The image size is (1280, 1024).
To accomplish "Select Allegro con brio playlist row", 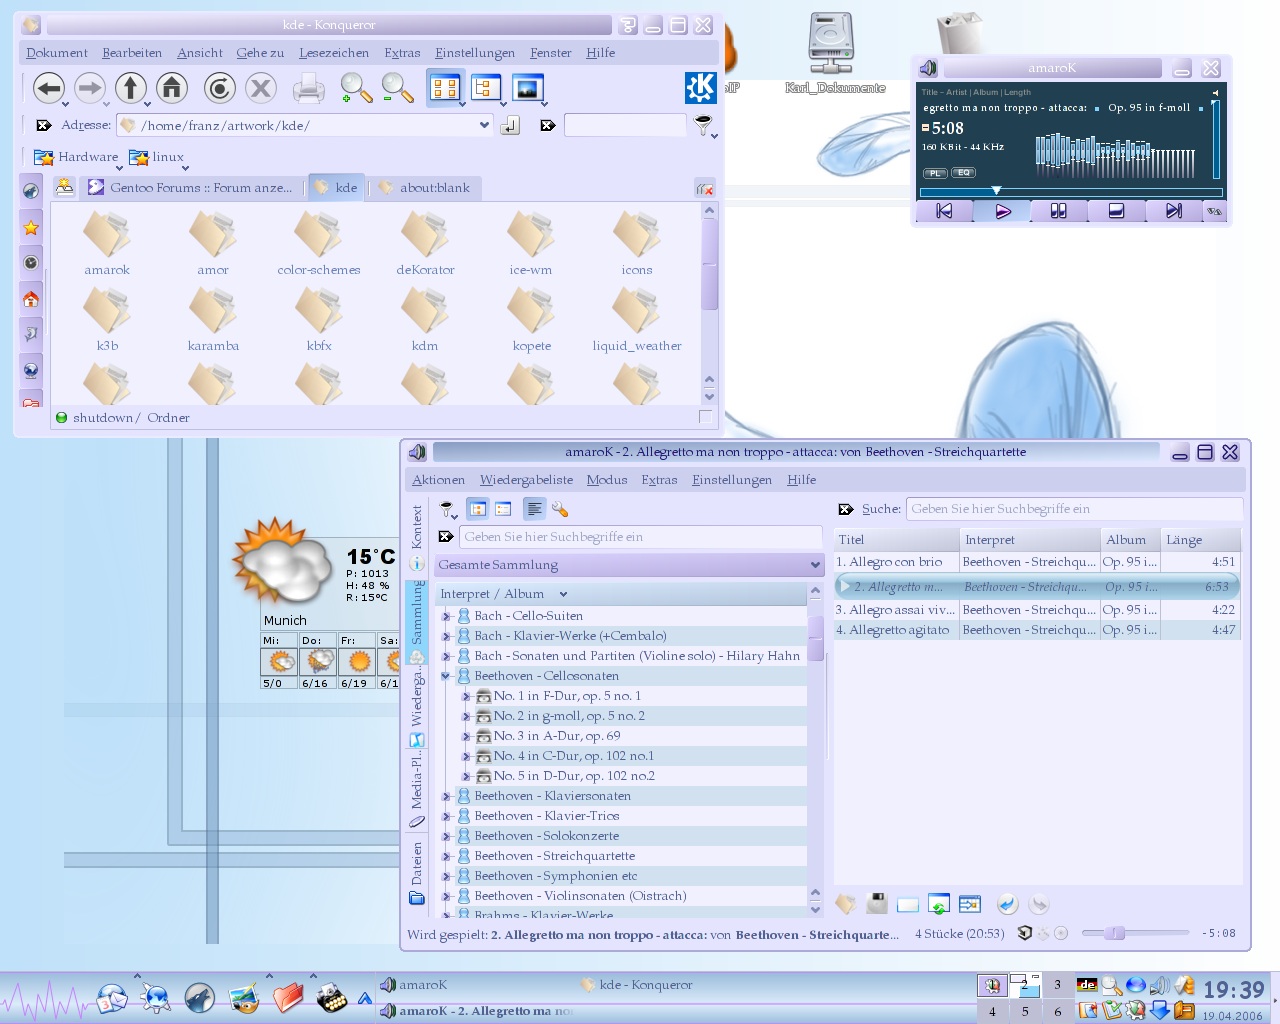I will 1037,562.
